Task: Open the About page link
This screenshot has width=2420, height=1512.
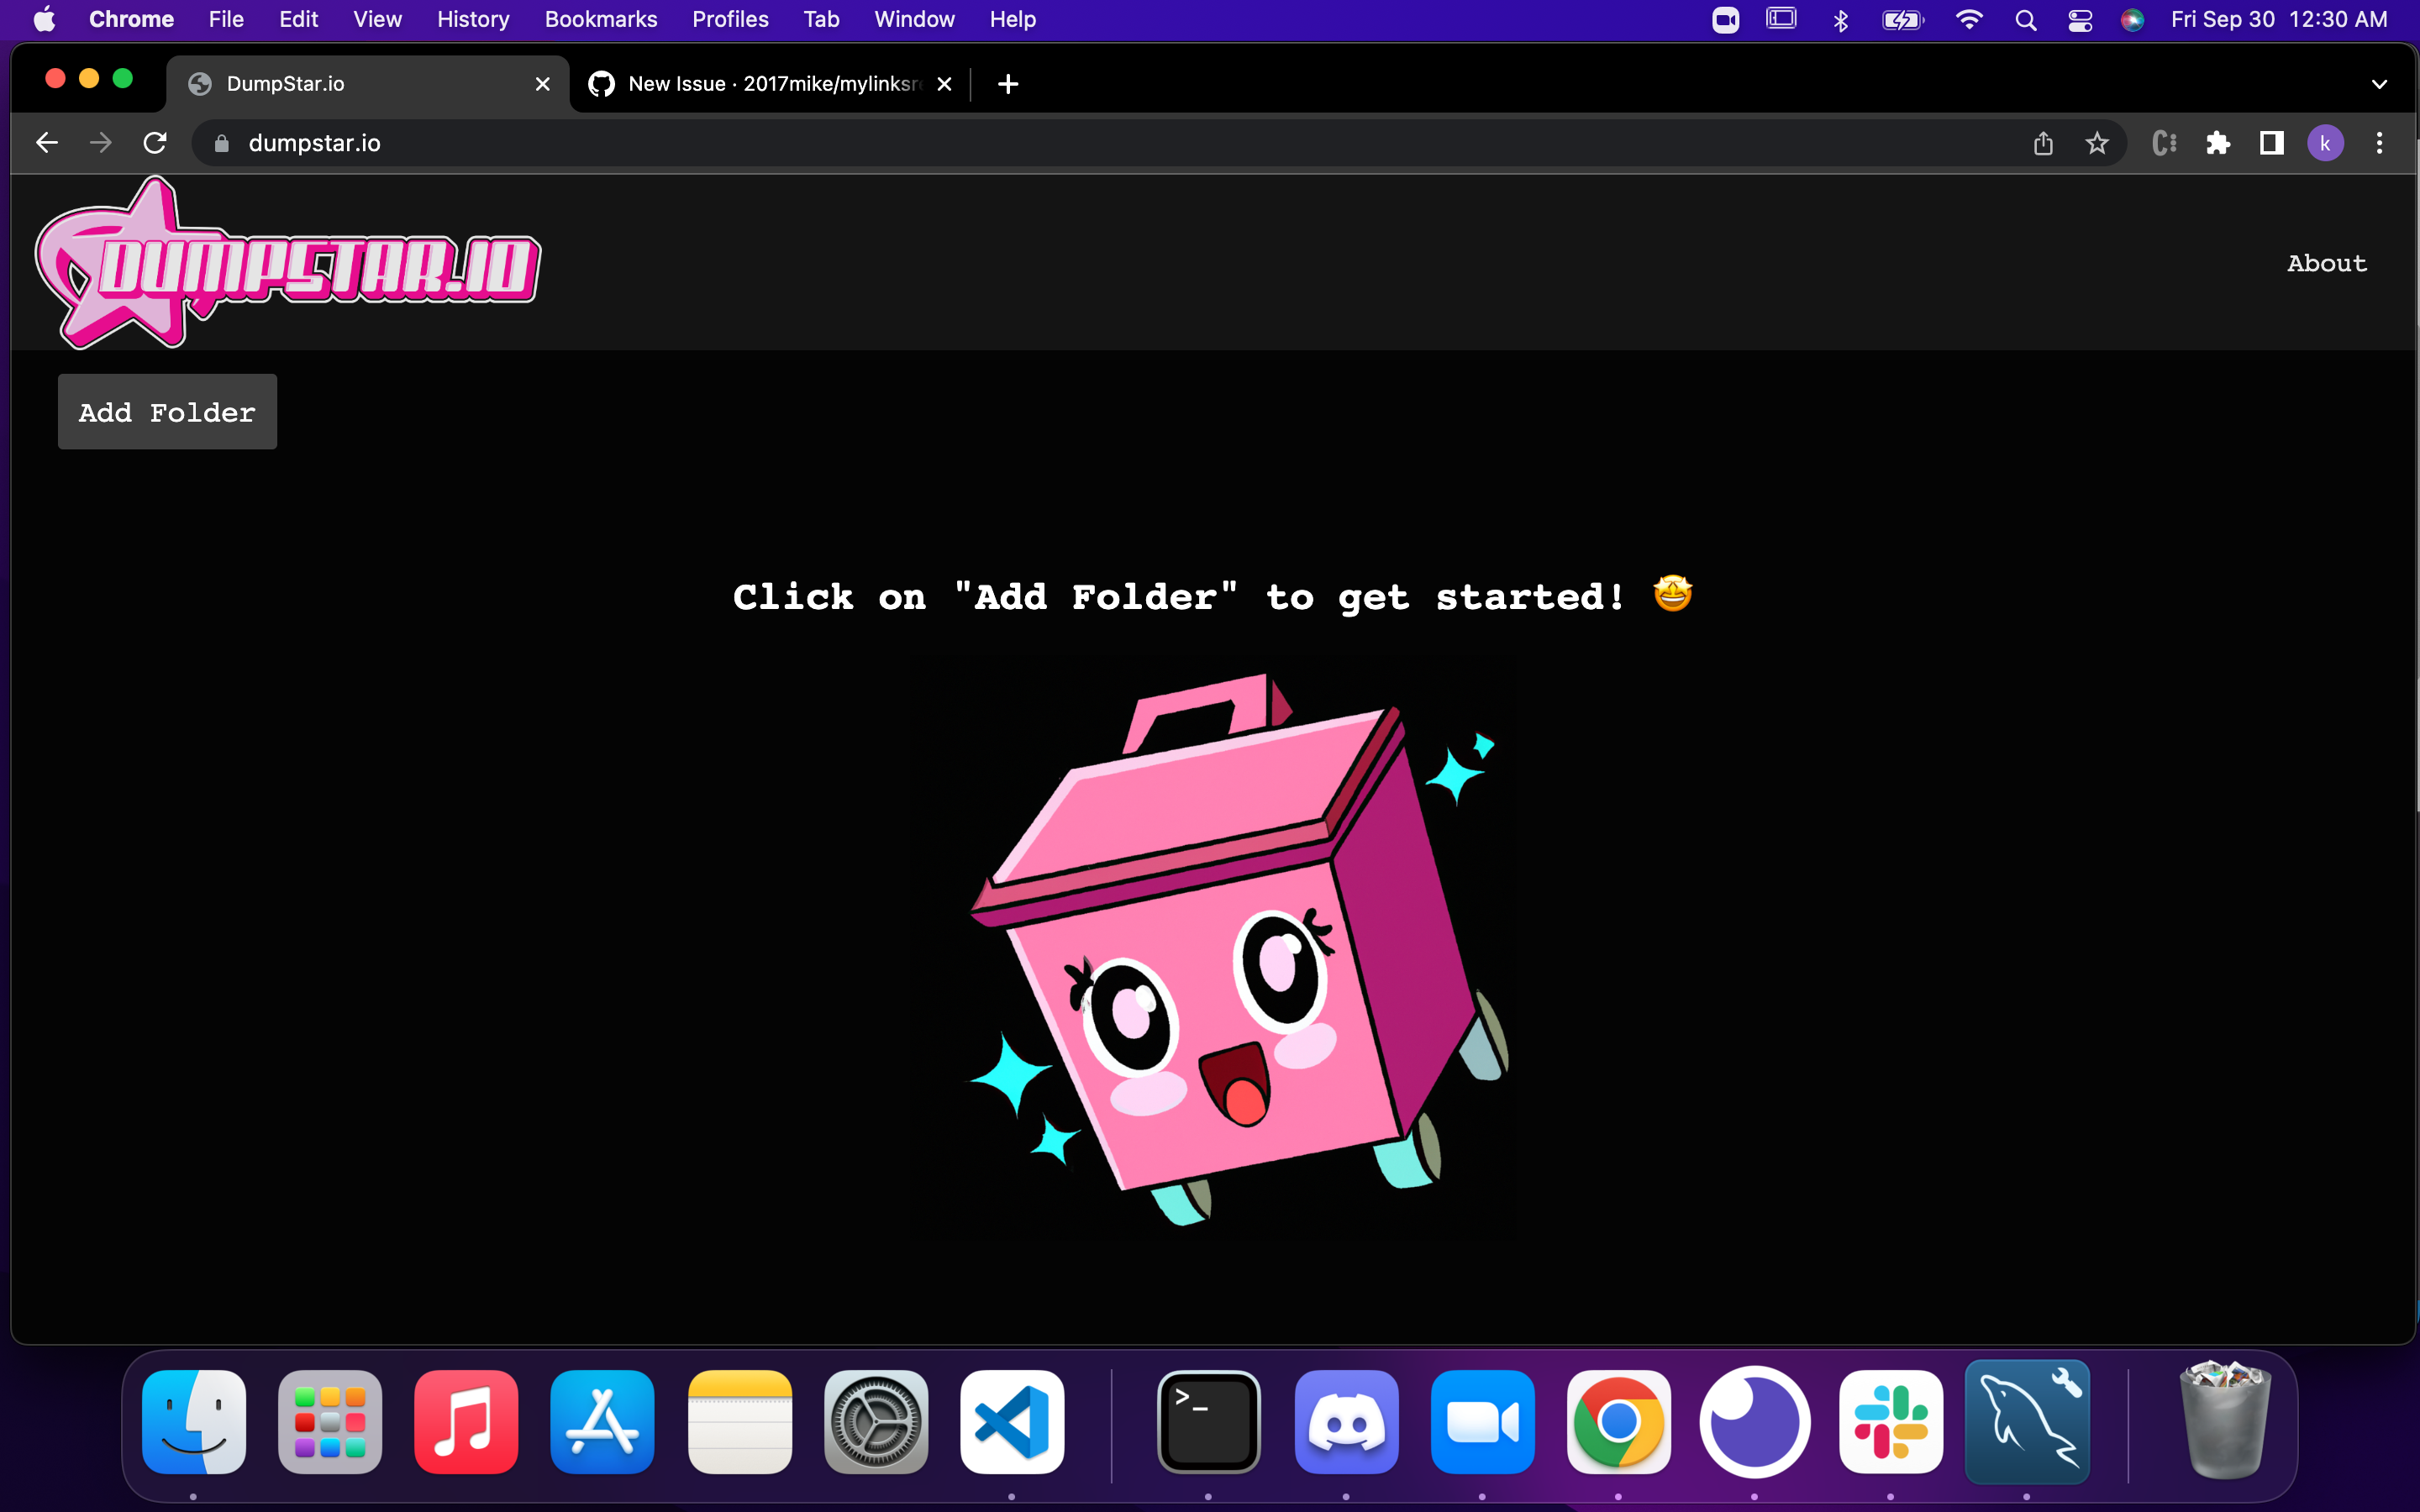Action: point(2326,263)
